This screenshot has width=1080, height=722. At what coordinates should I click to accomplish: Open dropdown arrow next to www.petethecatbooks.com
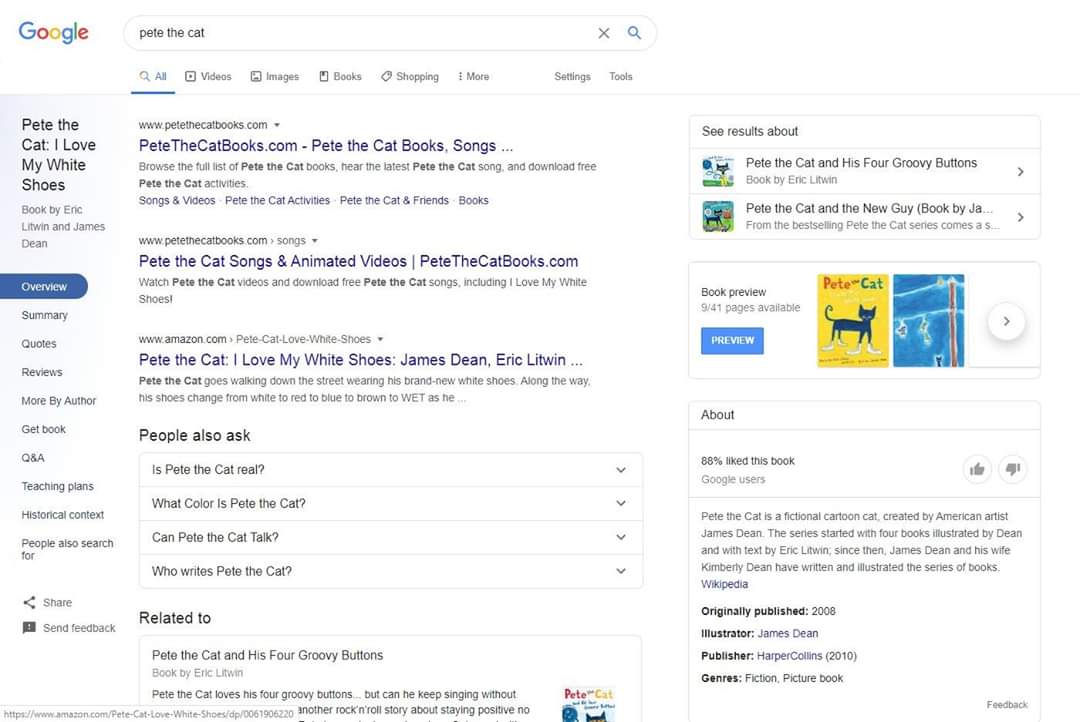coord(277,125)
